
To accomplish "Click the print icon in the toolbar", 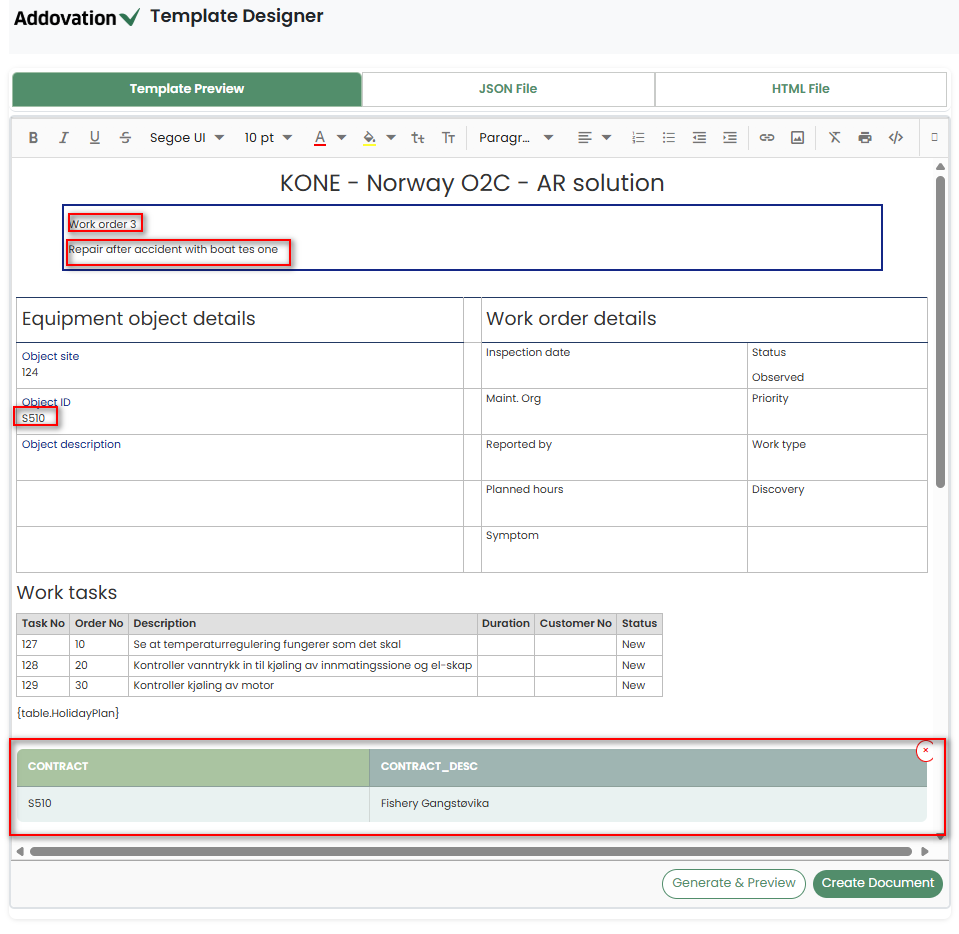I will tap(865, 138).
